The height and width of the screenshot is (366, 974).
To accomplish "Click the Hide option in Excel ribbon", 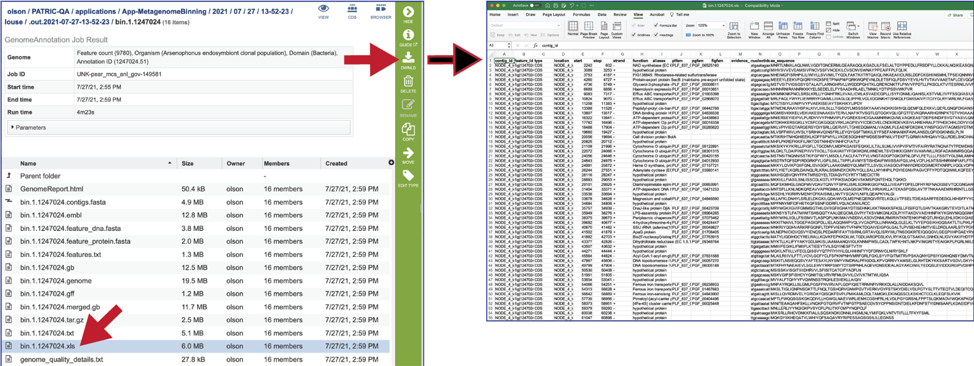I will (x=832, y=30).
